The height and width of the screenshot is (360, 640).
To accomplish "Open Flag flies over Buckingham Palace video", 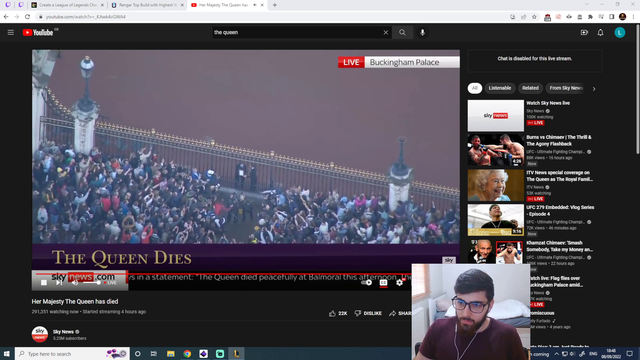I will point(557,281).
